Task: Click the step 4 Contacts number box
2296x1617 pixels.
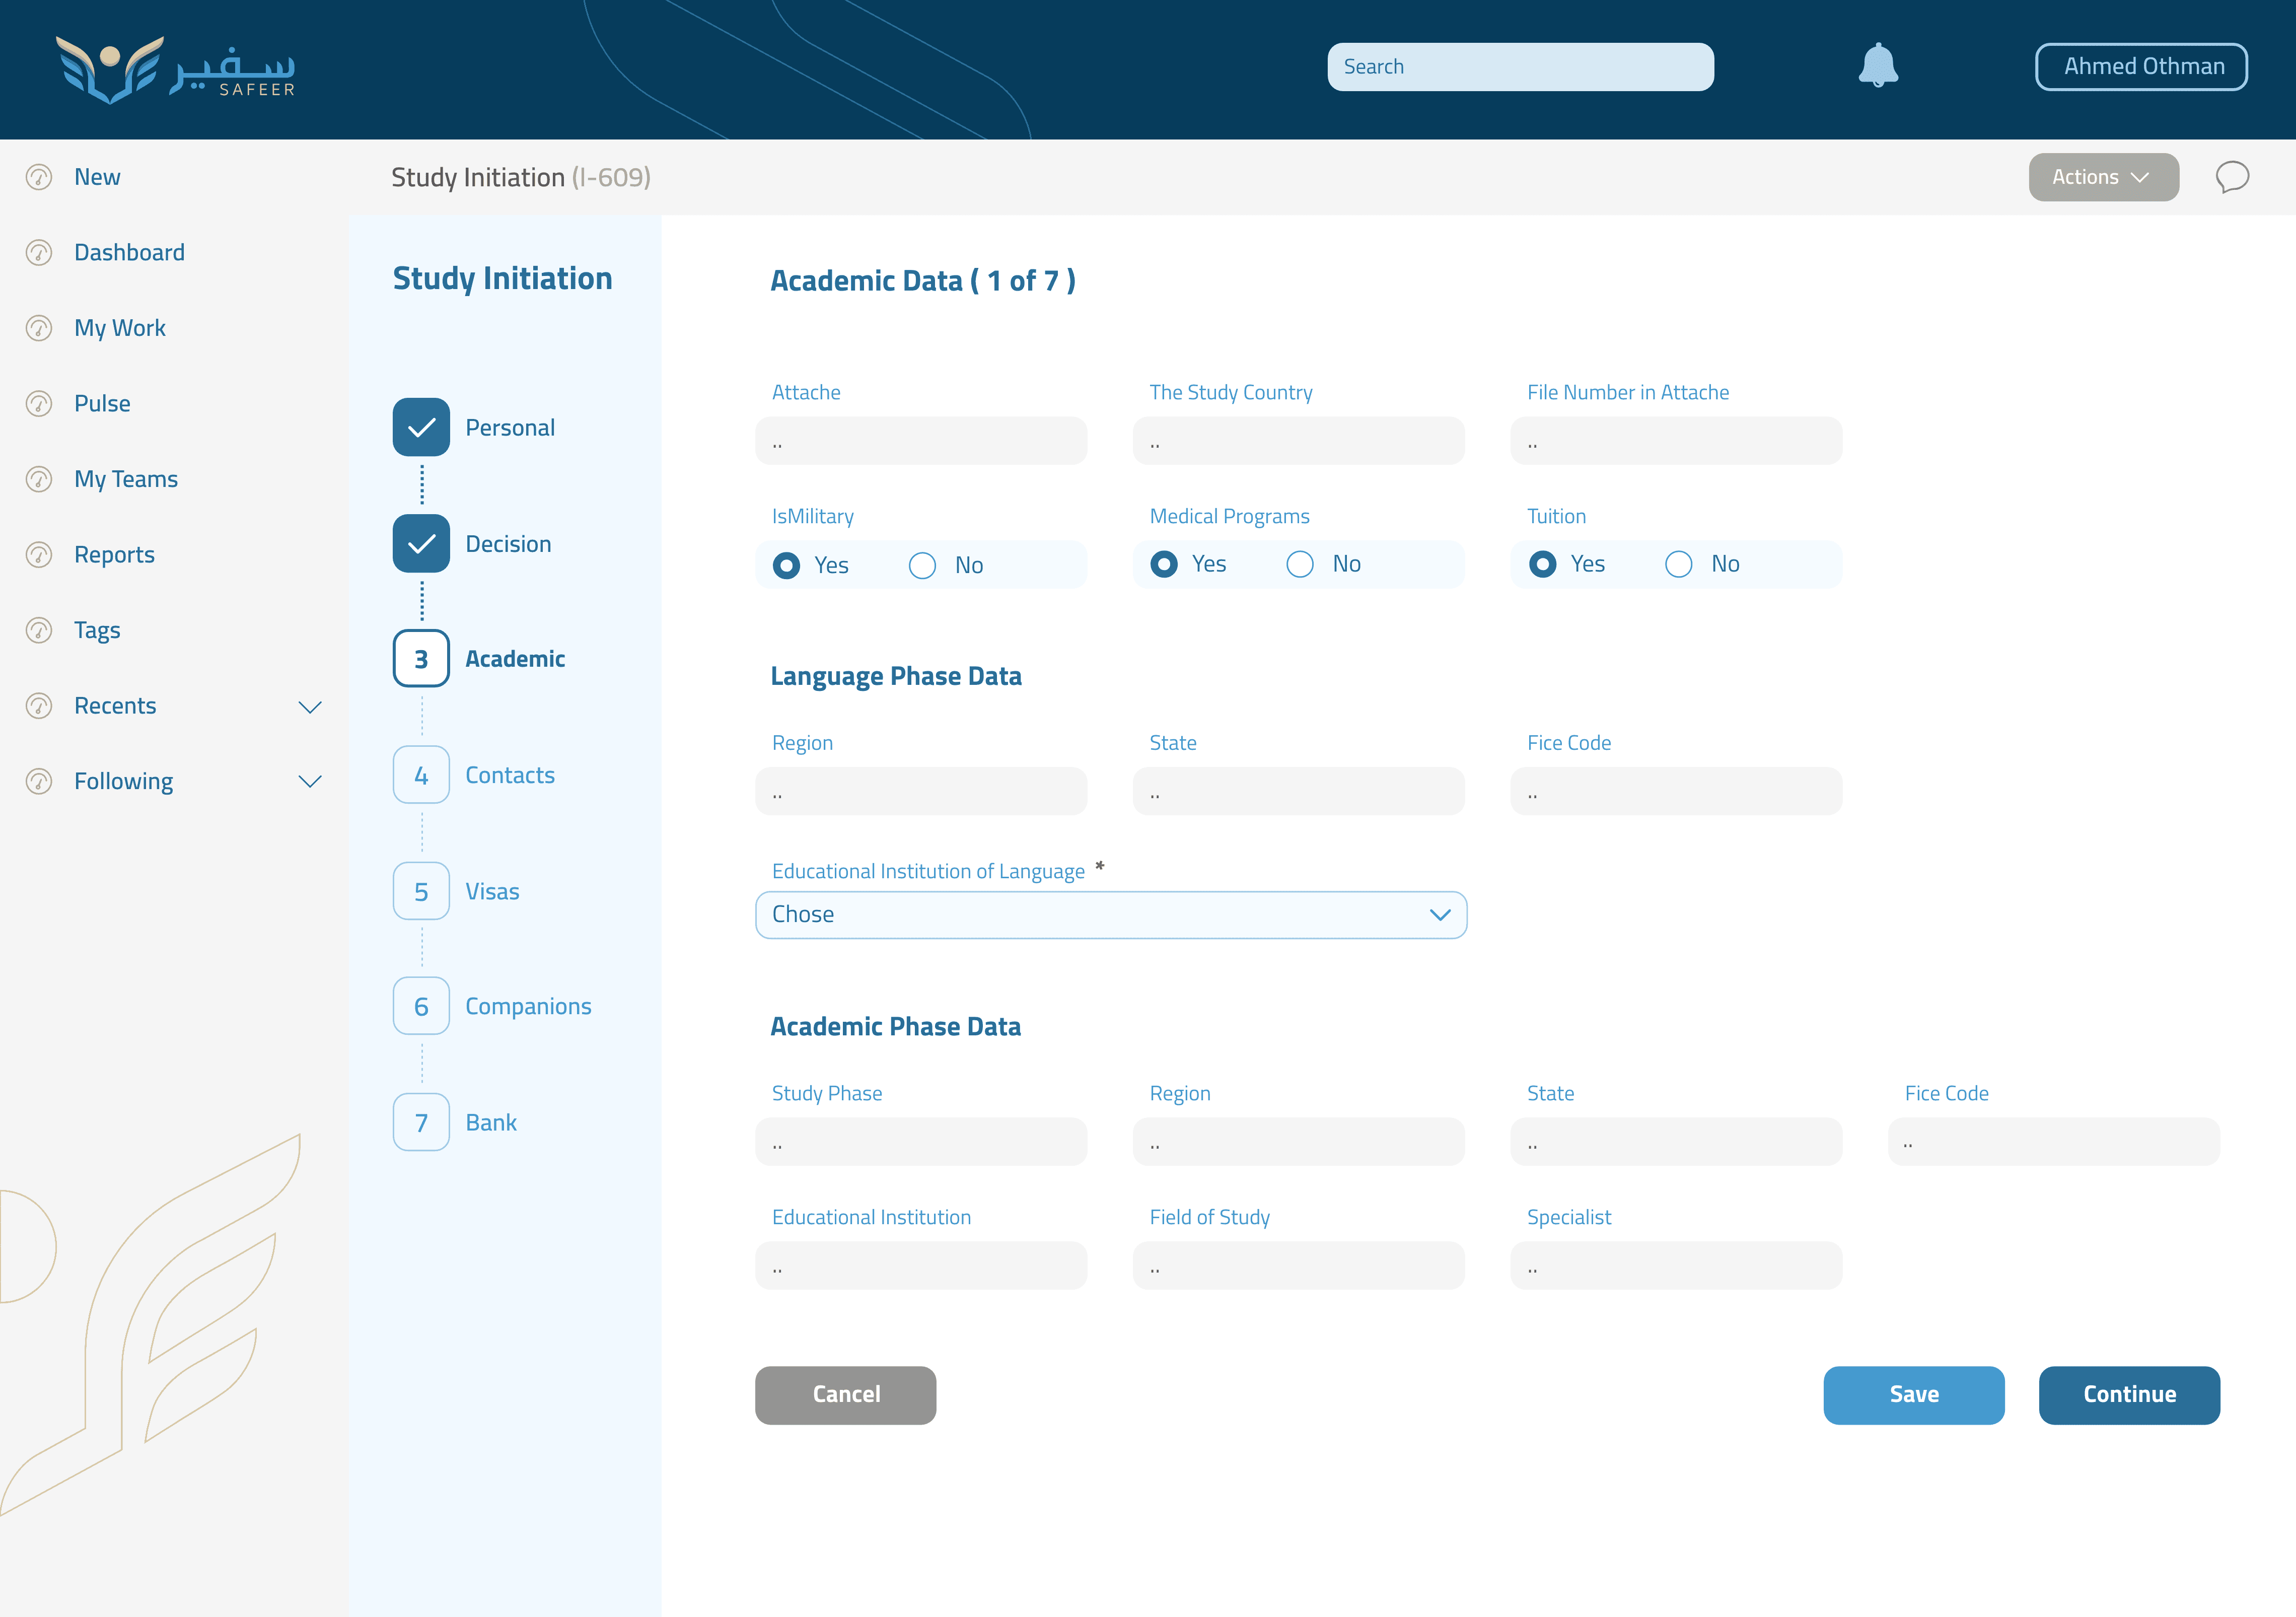Action: point(421,775)
